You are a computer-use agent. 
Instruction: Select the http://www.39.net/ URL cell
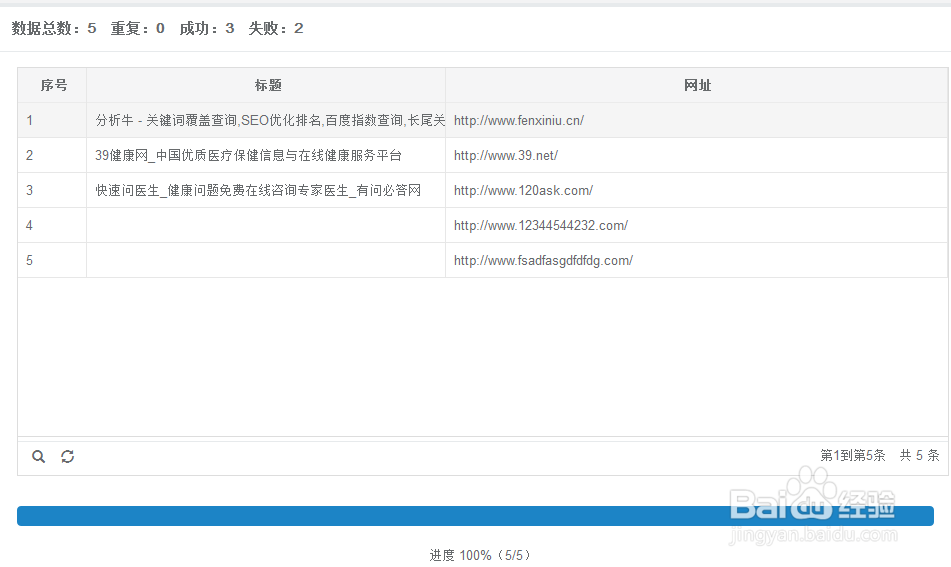(x=697, y=156)
